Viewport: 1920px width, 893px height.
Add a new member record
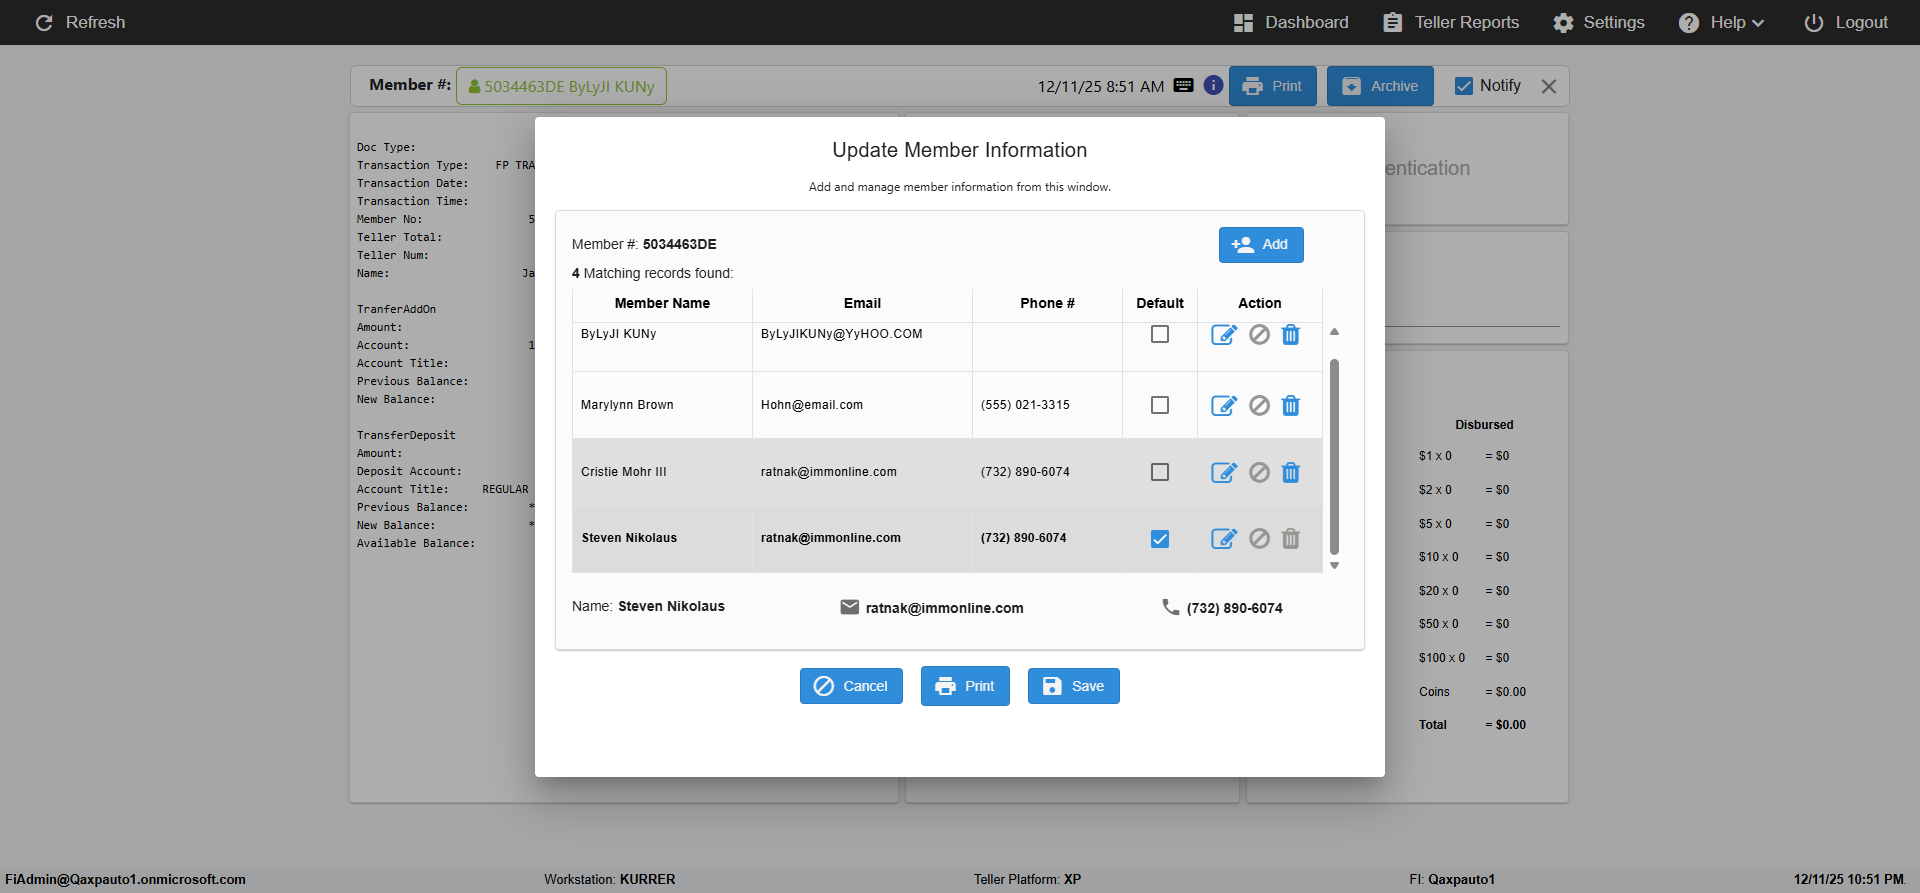pos(1261,245)
